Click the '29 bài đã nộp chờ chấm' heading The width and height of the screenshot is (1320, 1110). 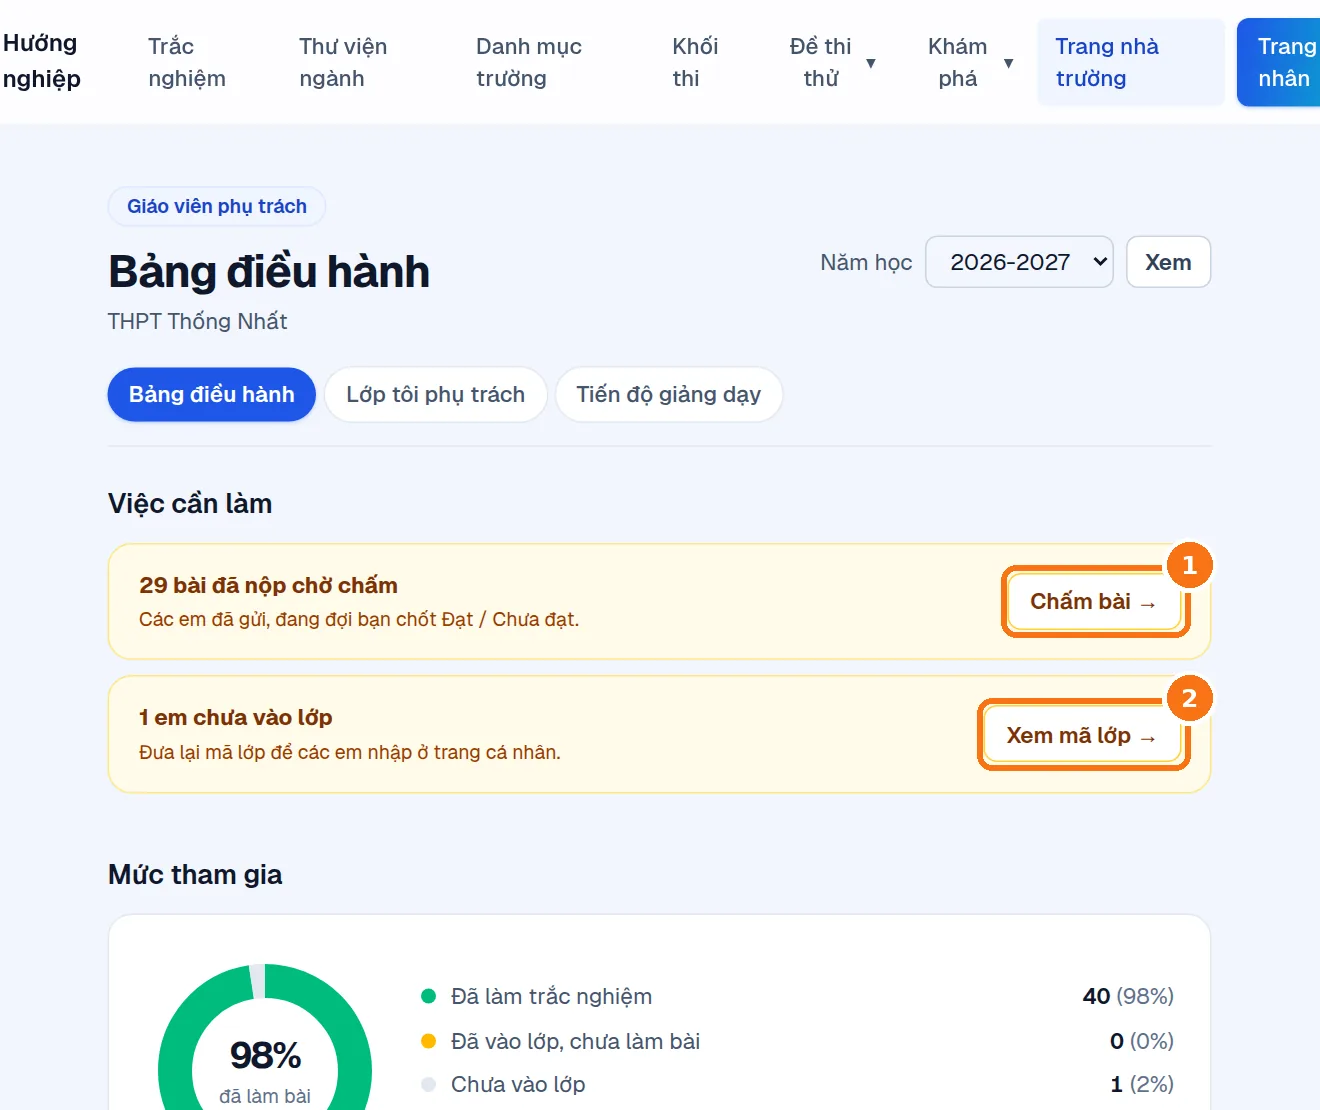268,585
